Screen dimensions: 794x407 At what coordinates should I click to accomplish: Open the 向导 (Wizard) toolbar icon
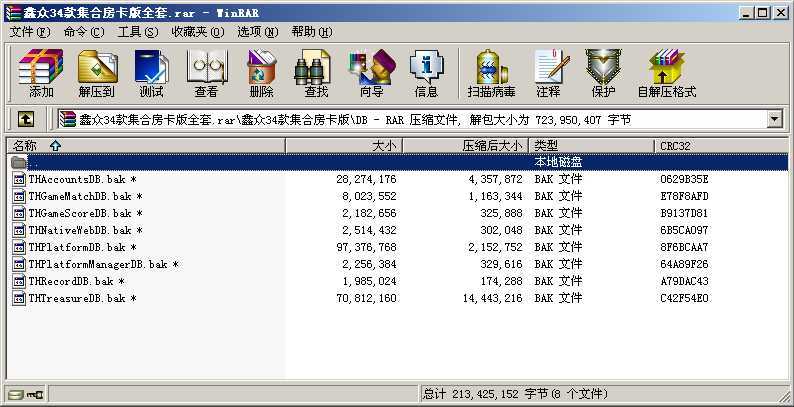[x=372, y=73]
